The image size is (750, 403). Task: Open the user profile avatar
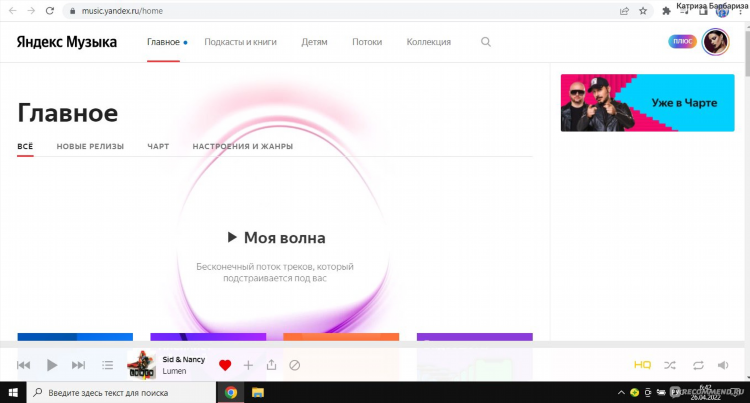(x=716, y=42)
